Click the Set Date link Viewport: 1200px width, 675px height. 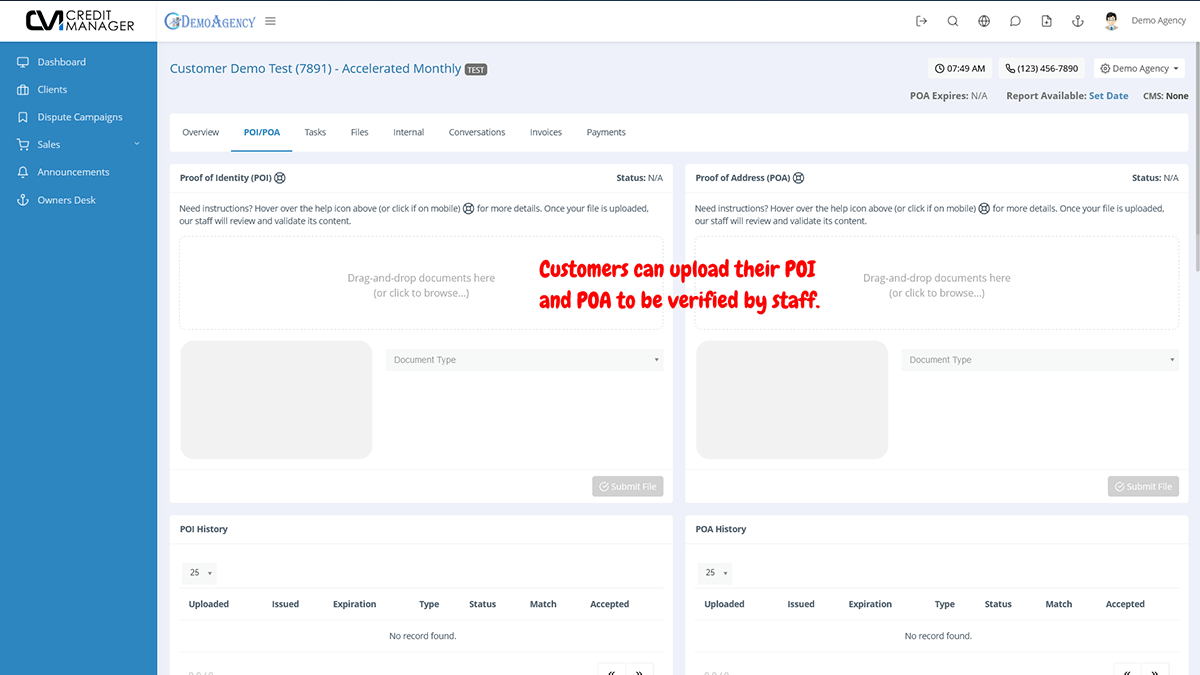click(1108, 96)
